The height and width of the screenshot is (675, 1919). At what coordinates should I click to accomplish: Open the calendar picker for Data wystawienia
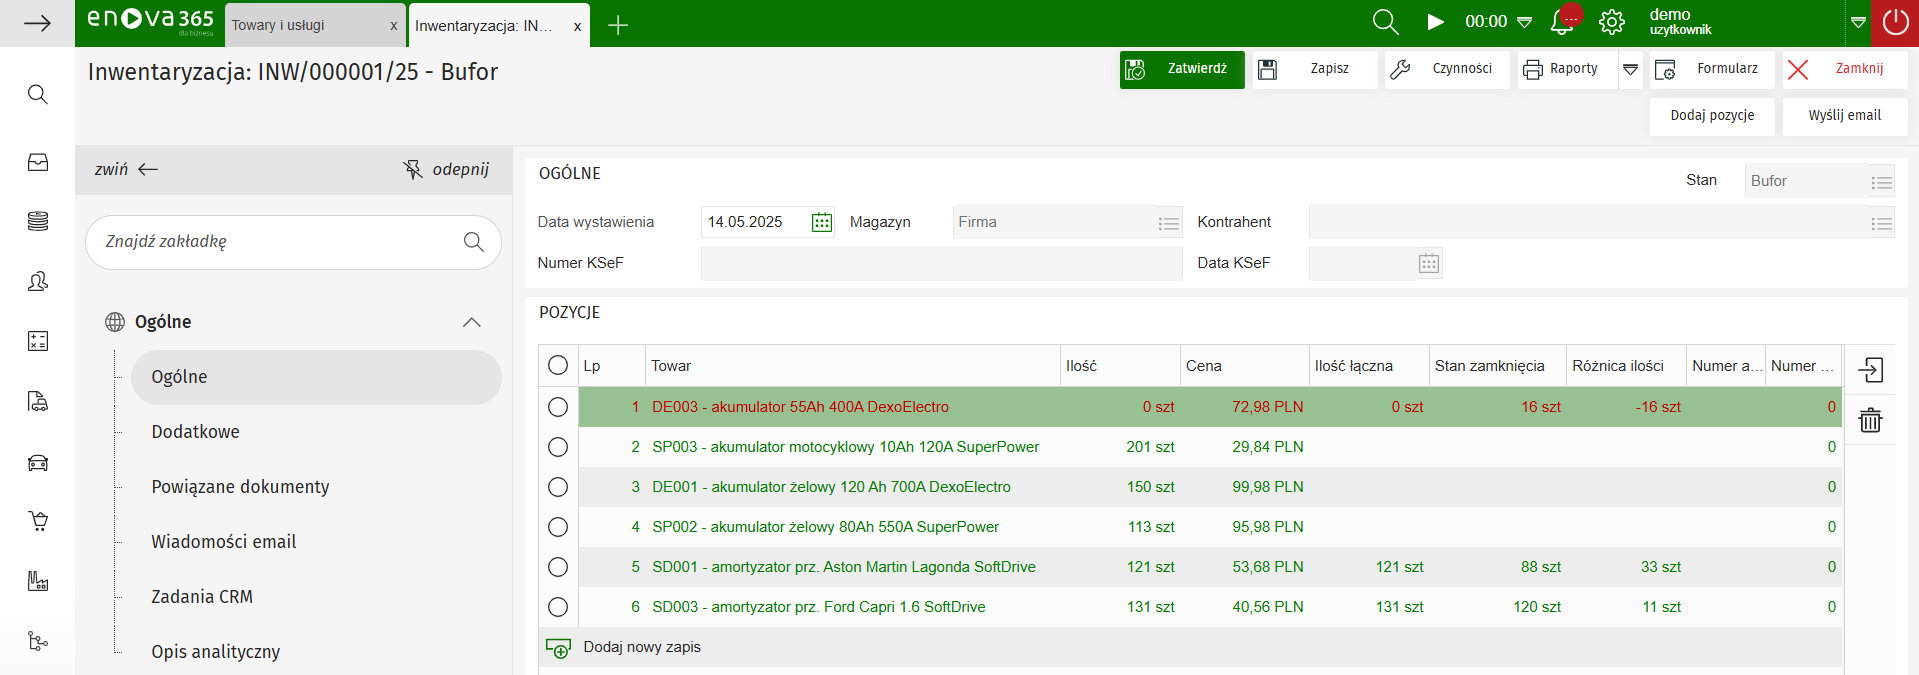[821, 222]
